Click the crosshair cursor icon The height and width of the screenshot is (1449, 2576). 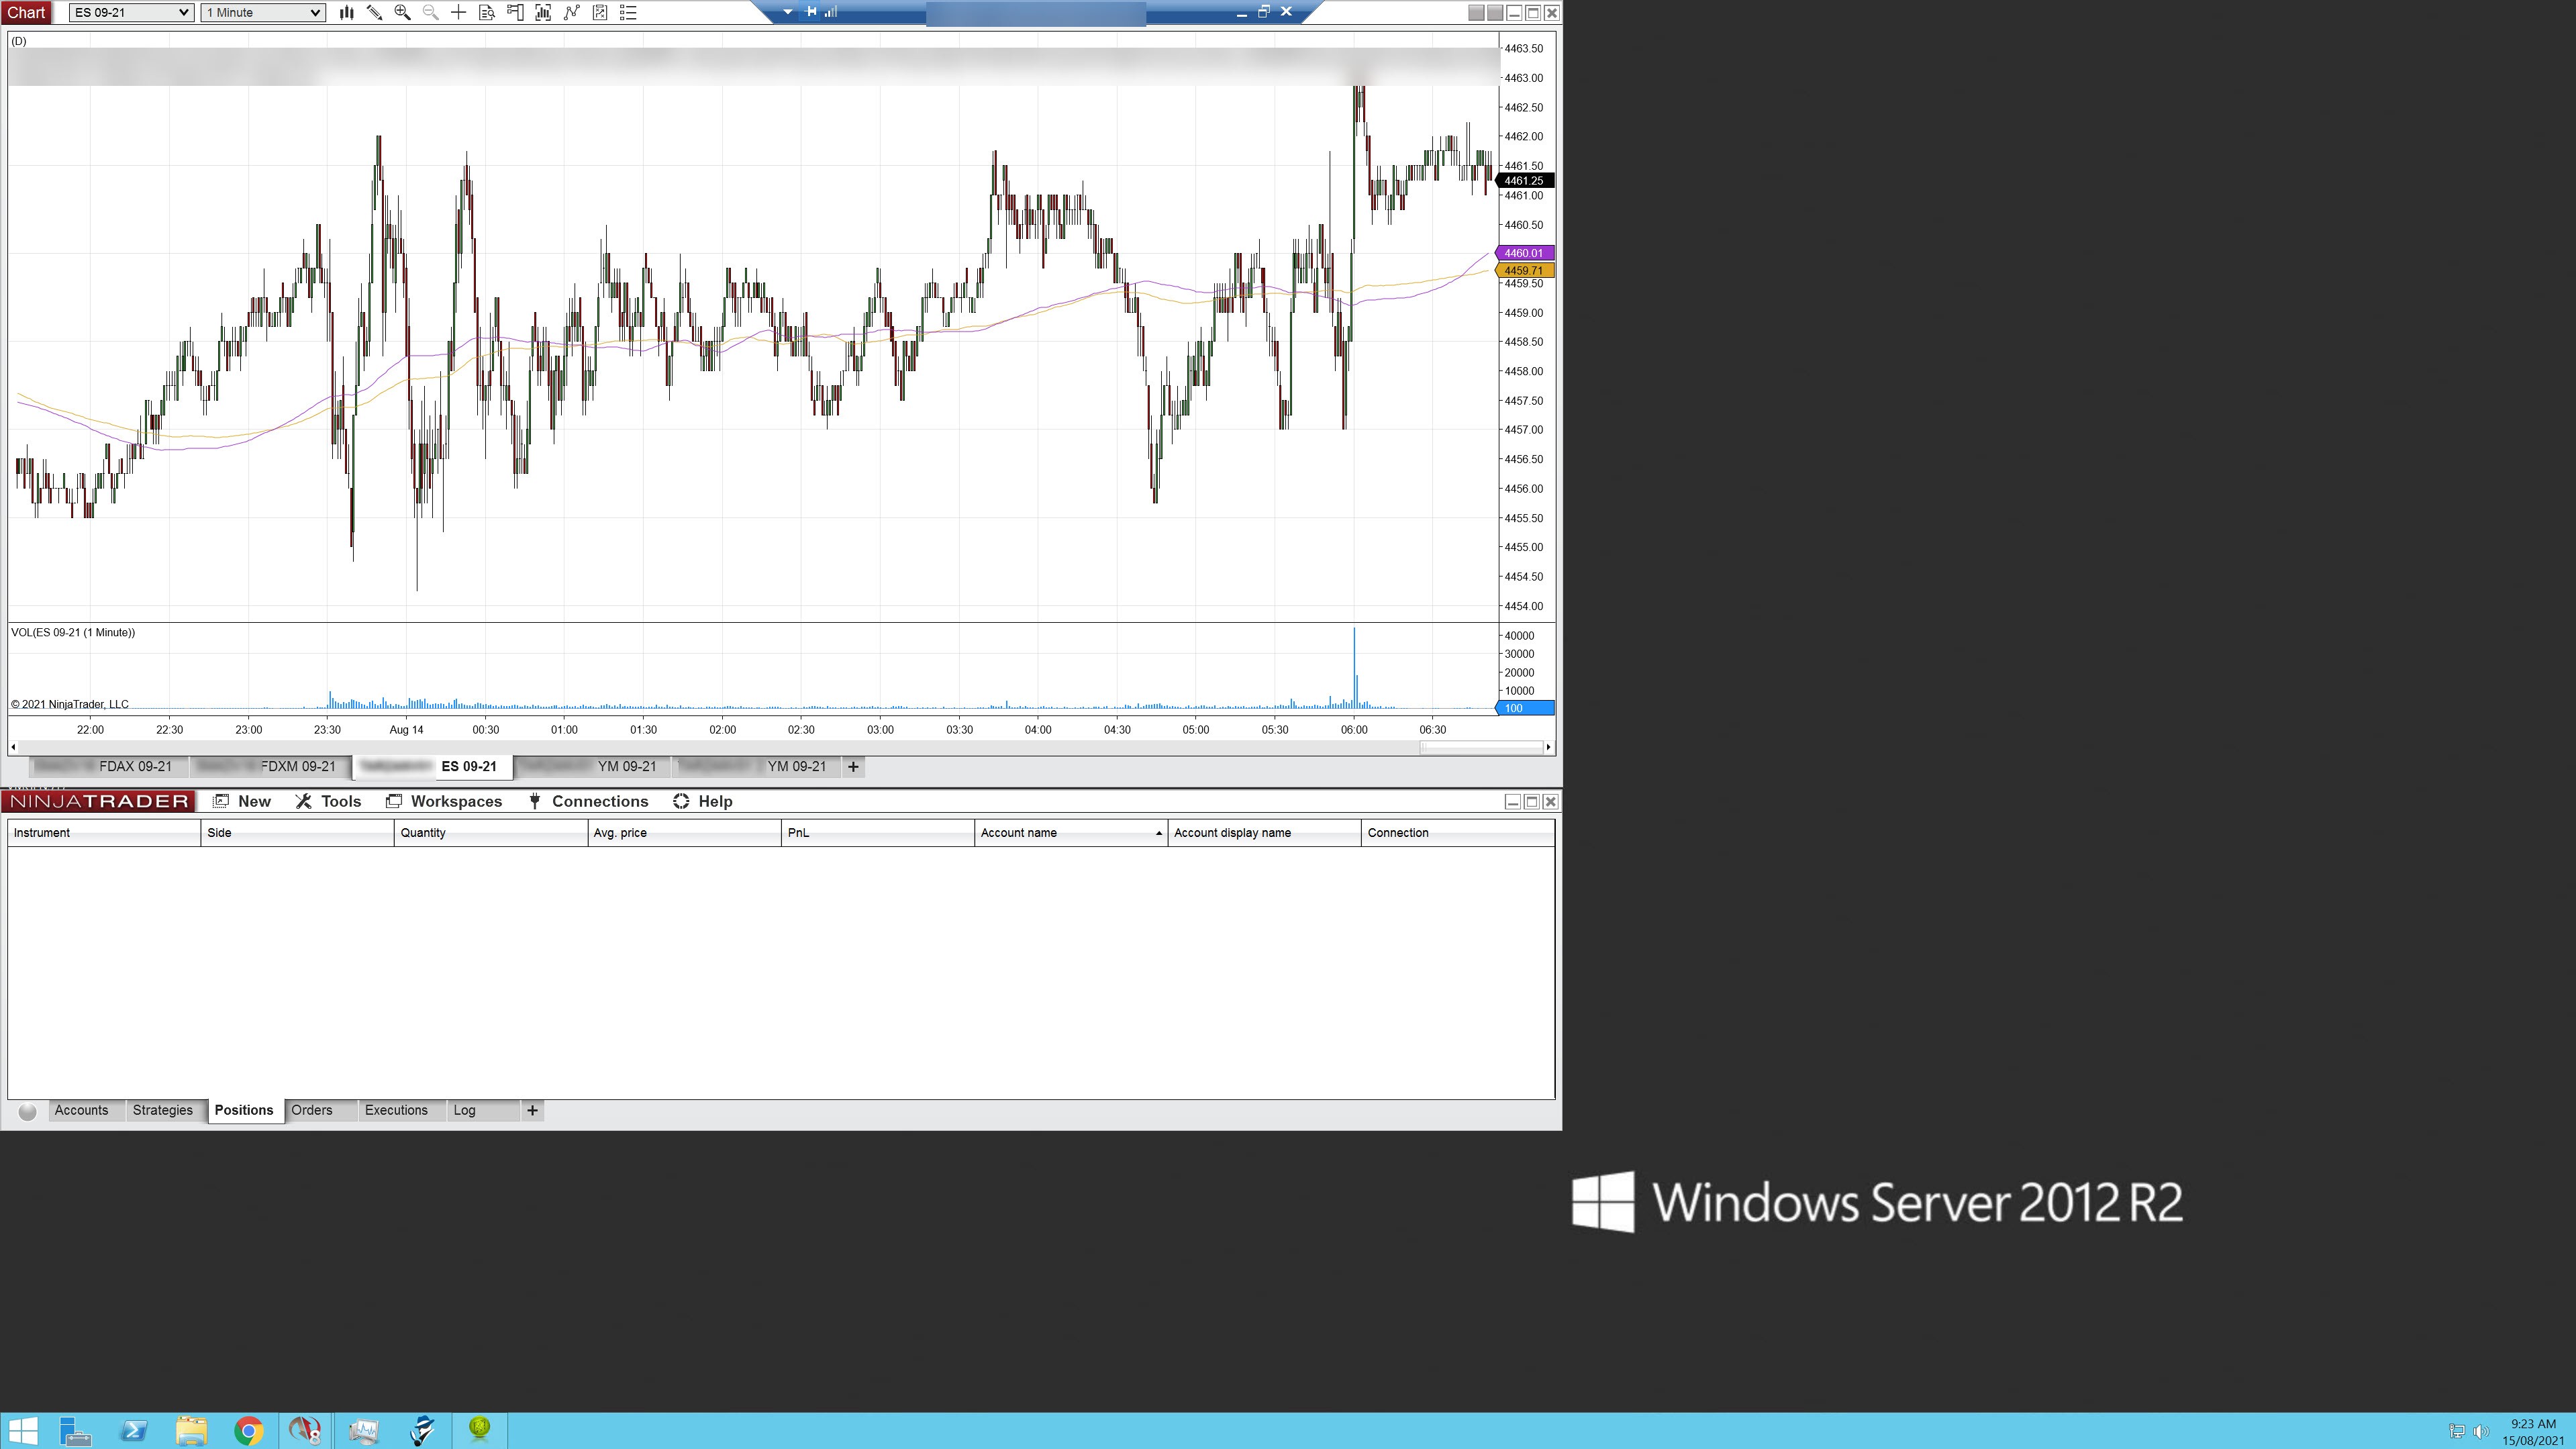(x=458, y=13)
